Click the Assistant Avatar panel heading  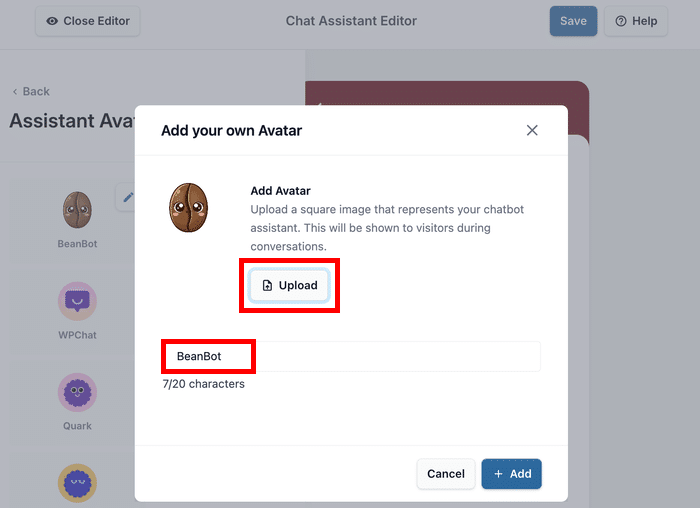coord(70,121)
